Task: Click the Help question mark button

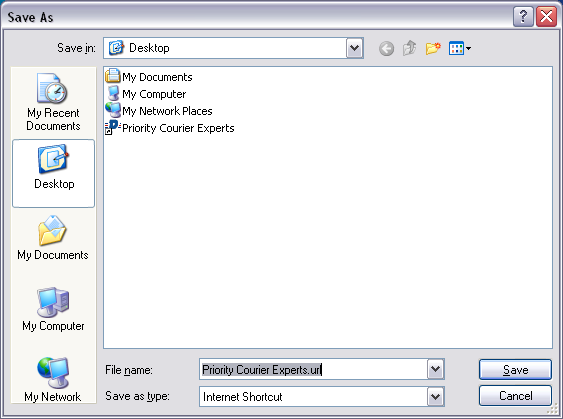Action: 523,17
